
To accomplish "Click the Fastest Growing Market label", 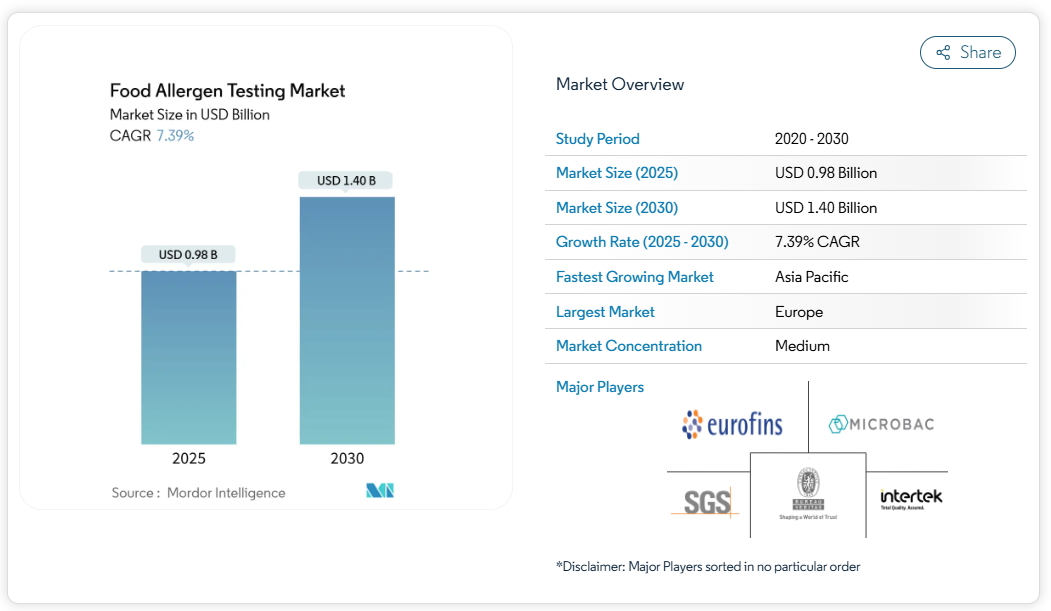I will (x=634, y=277).
